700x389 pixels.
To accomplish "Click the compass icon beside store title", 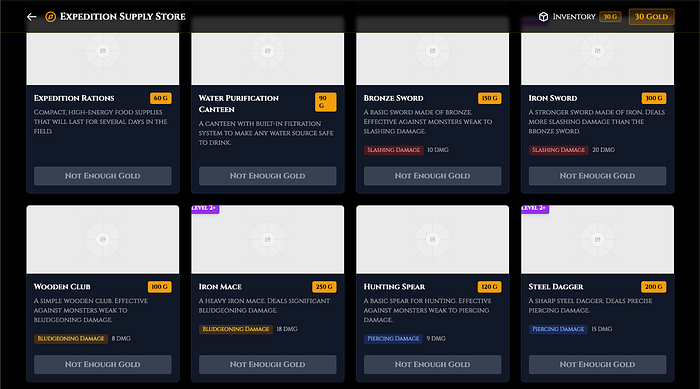I will pyautogui.click(x=50, y=17).
